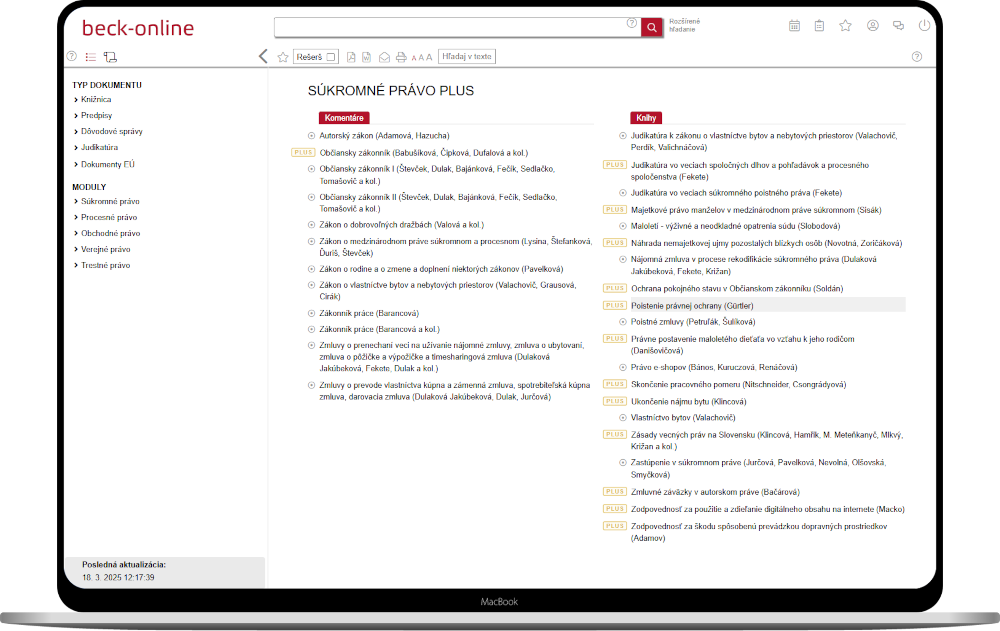This screenshot has width=1000, height=631.
Task: Send the document by email envelope icon
Action: pos(384,57)
